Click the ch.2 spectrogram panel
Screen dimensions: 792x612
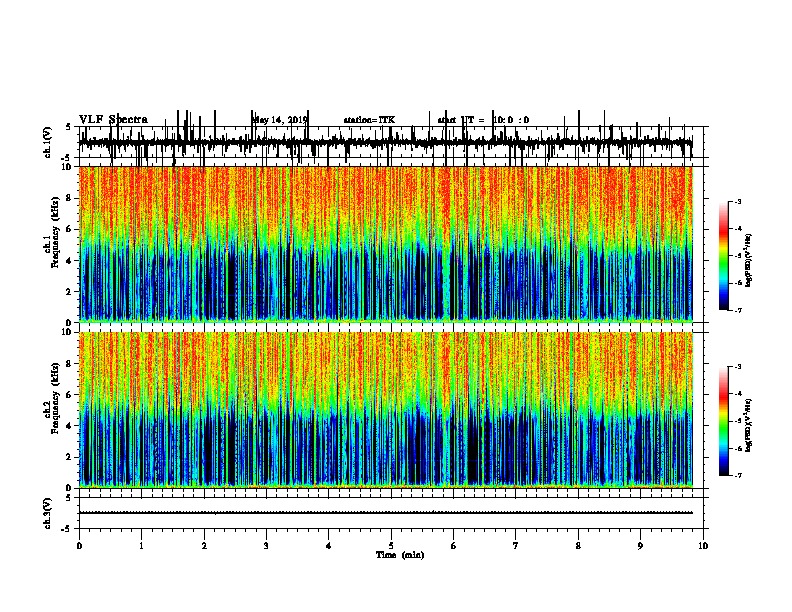(386, 410)
